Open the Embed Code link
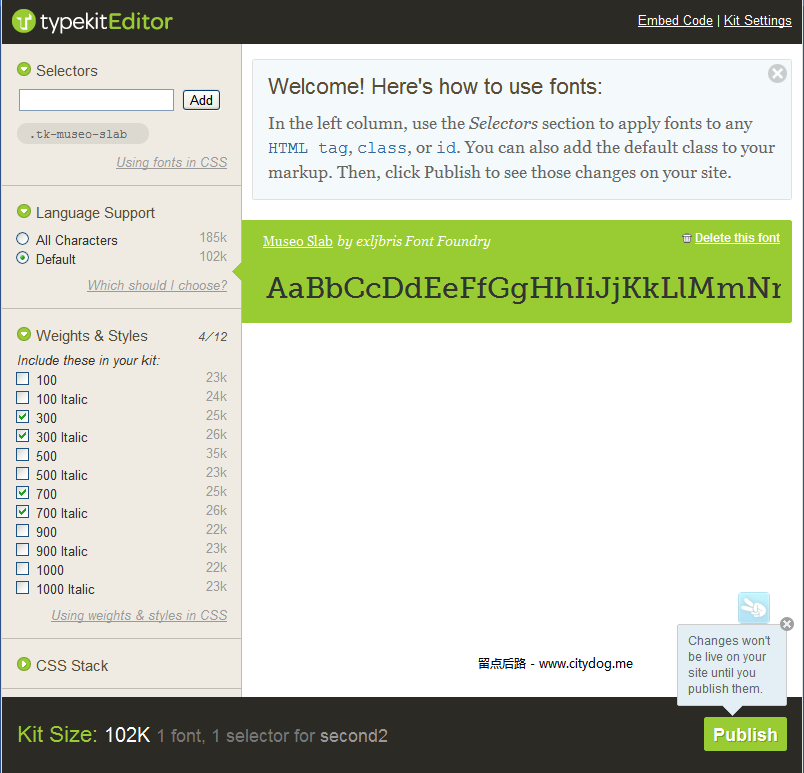Viewport: 804px width, 773px height. pyautogui.click(x=675, y=21)
